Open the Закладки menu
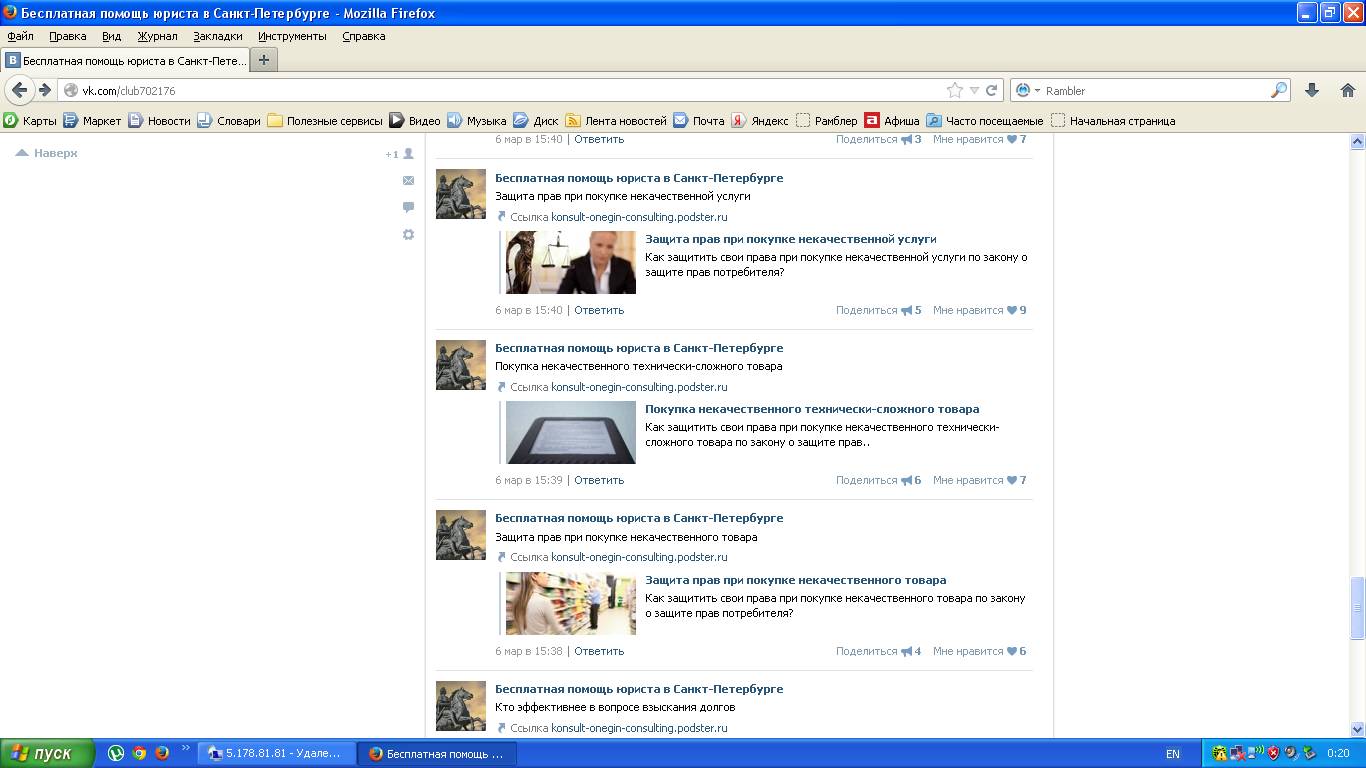 (x=217, y=36)
